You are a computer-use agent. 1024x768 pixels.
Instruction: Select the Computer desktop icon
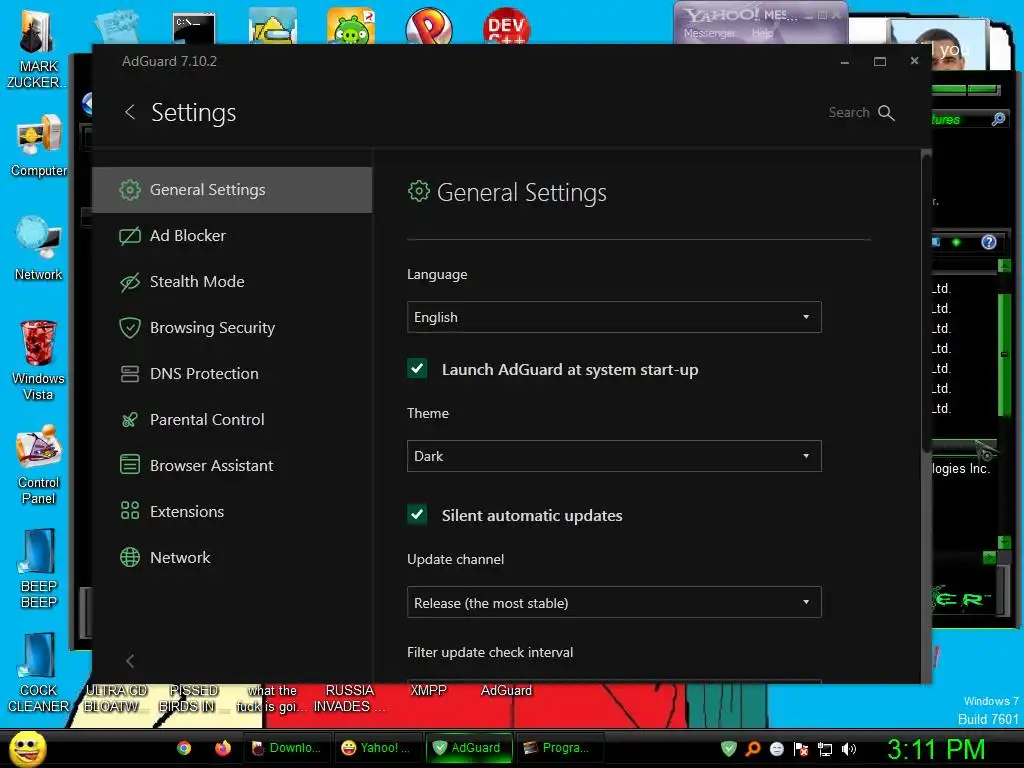pyautogui.click(x=39, y=146)
